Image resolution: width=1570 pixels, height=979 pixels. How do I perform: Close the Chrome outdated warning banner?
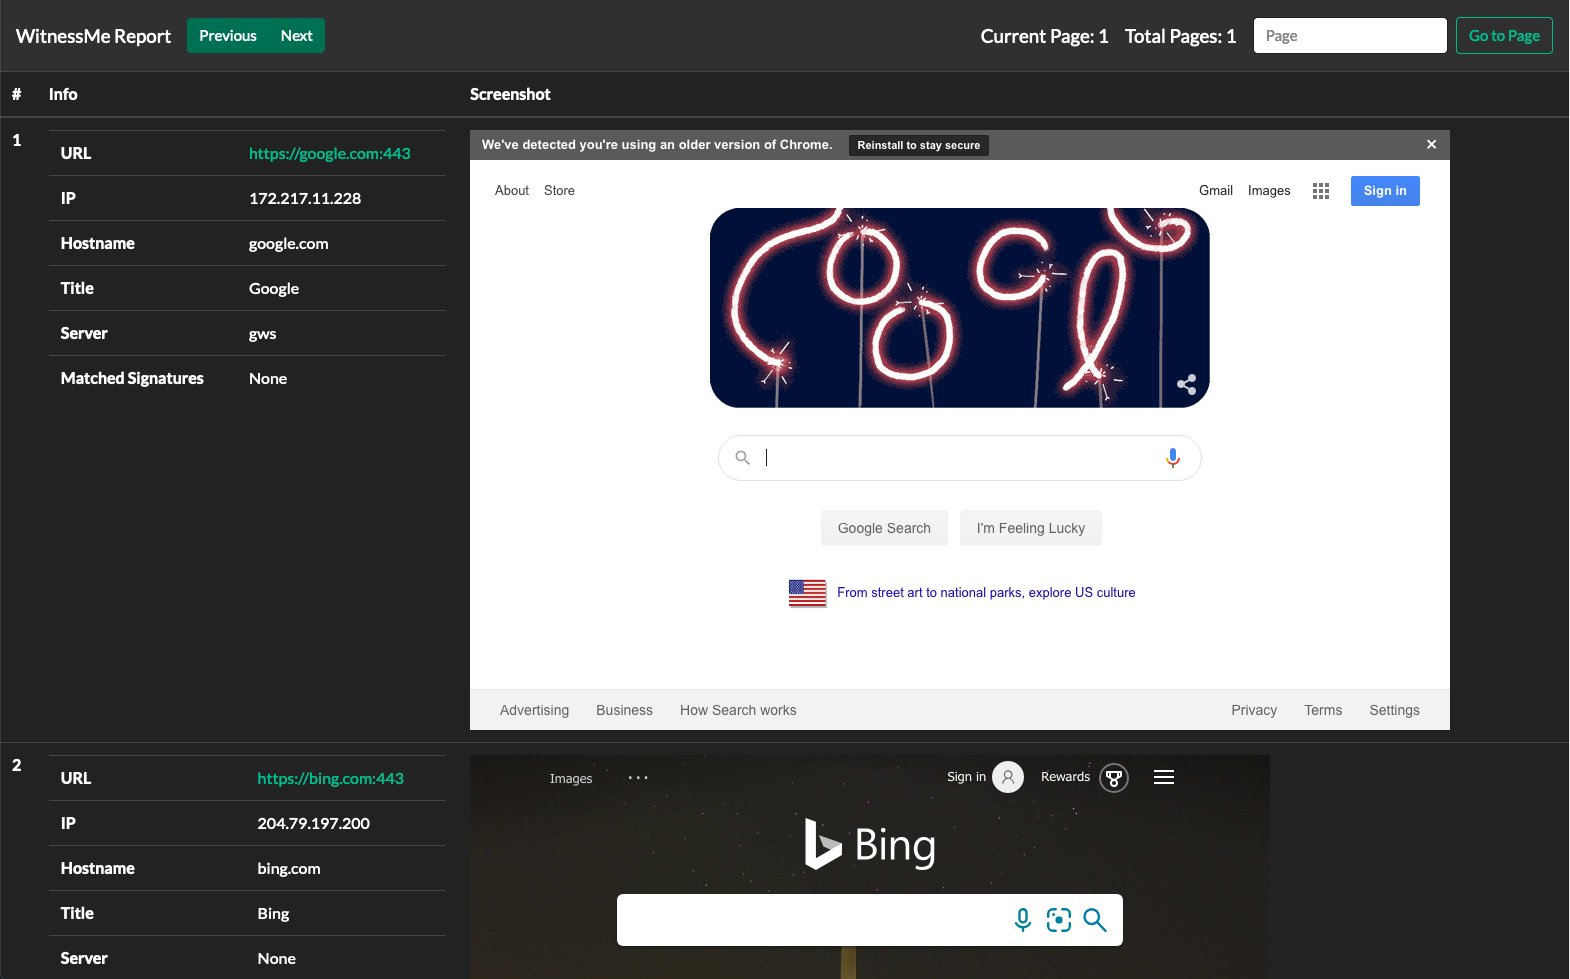(x=1431, y=145)
